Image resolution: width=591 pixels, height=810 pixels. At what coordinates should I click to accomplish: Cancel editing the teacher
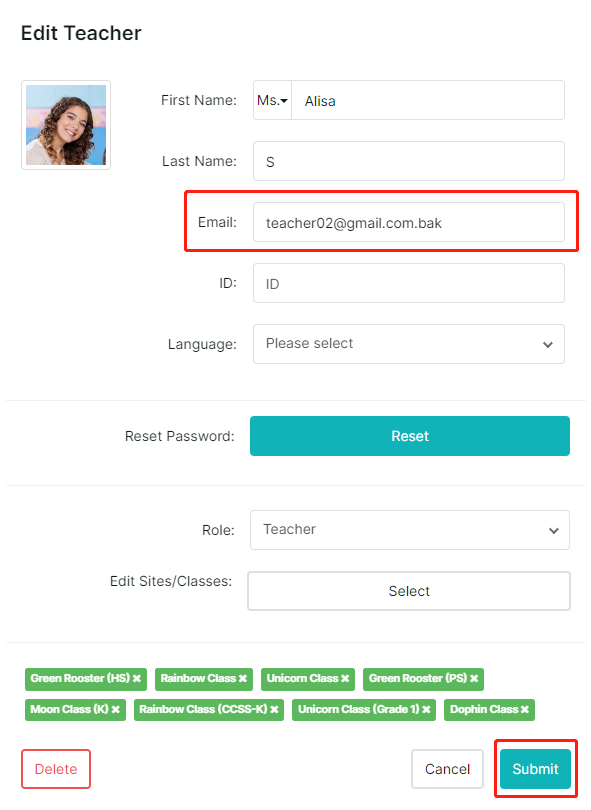pyautogui.click(x=447, y=769)
